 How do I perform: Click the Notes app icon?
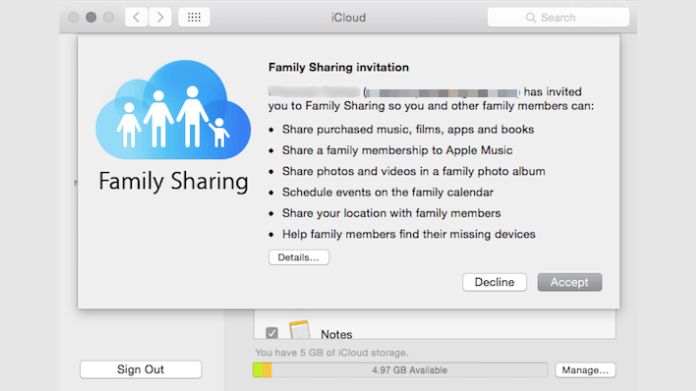(x=299, y=331)
